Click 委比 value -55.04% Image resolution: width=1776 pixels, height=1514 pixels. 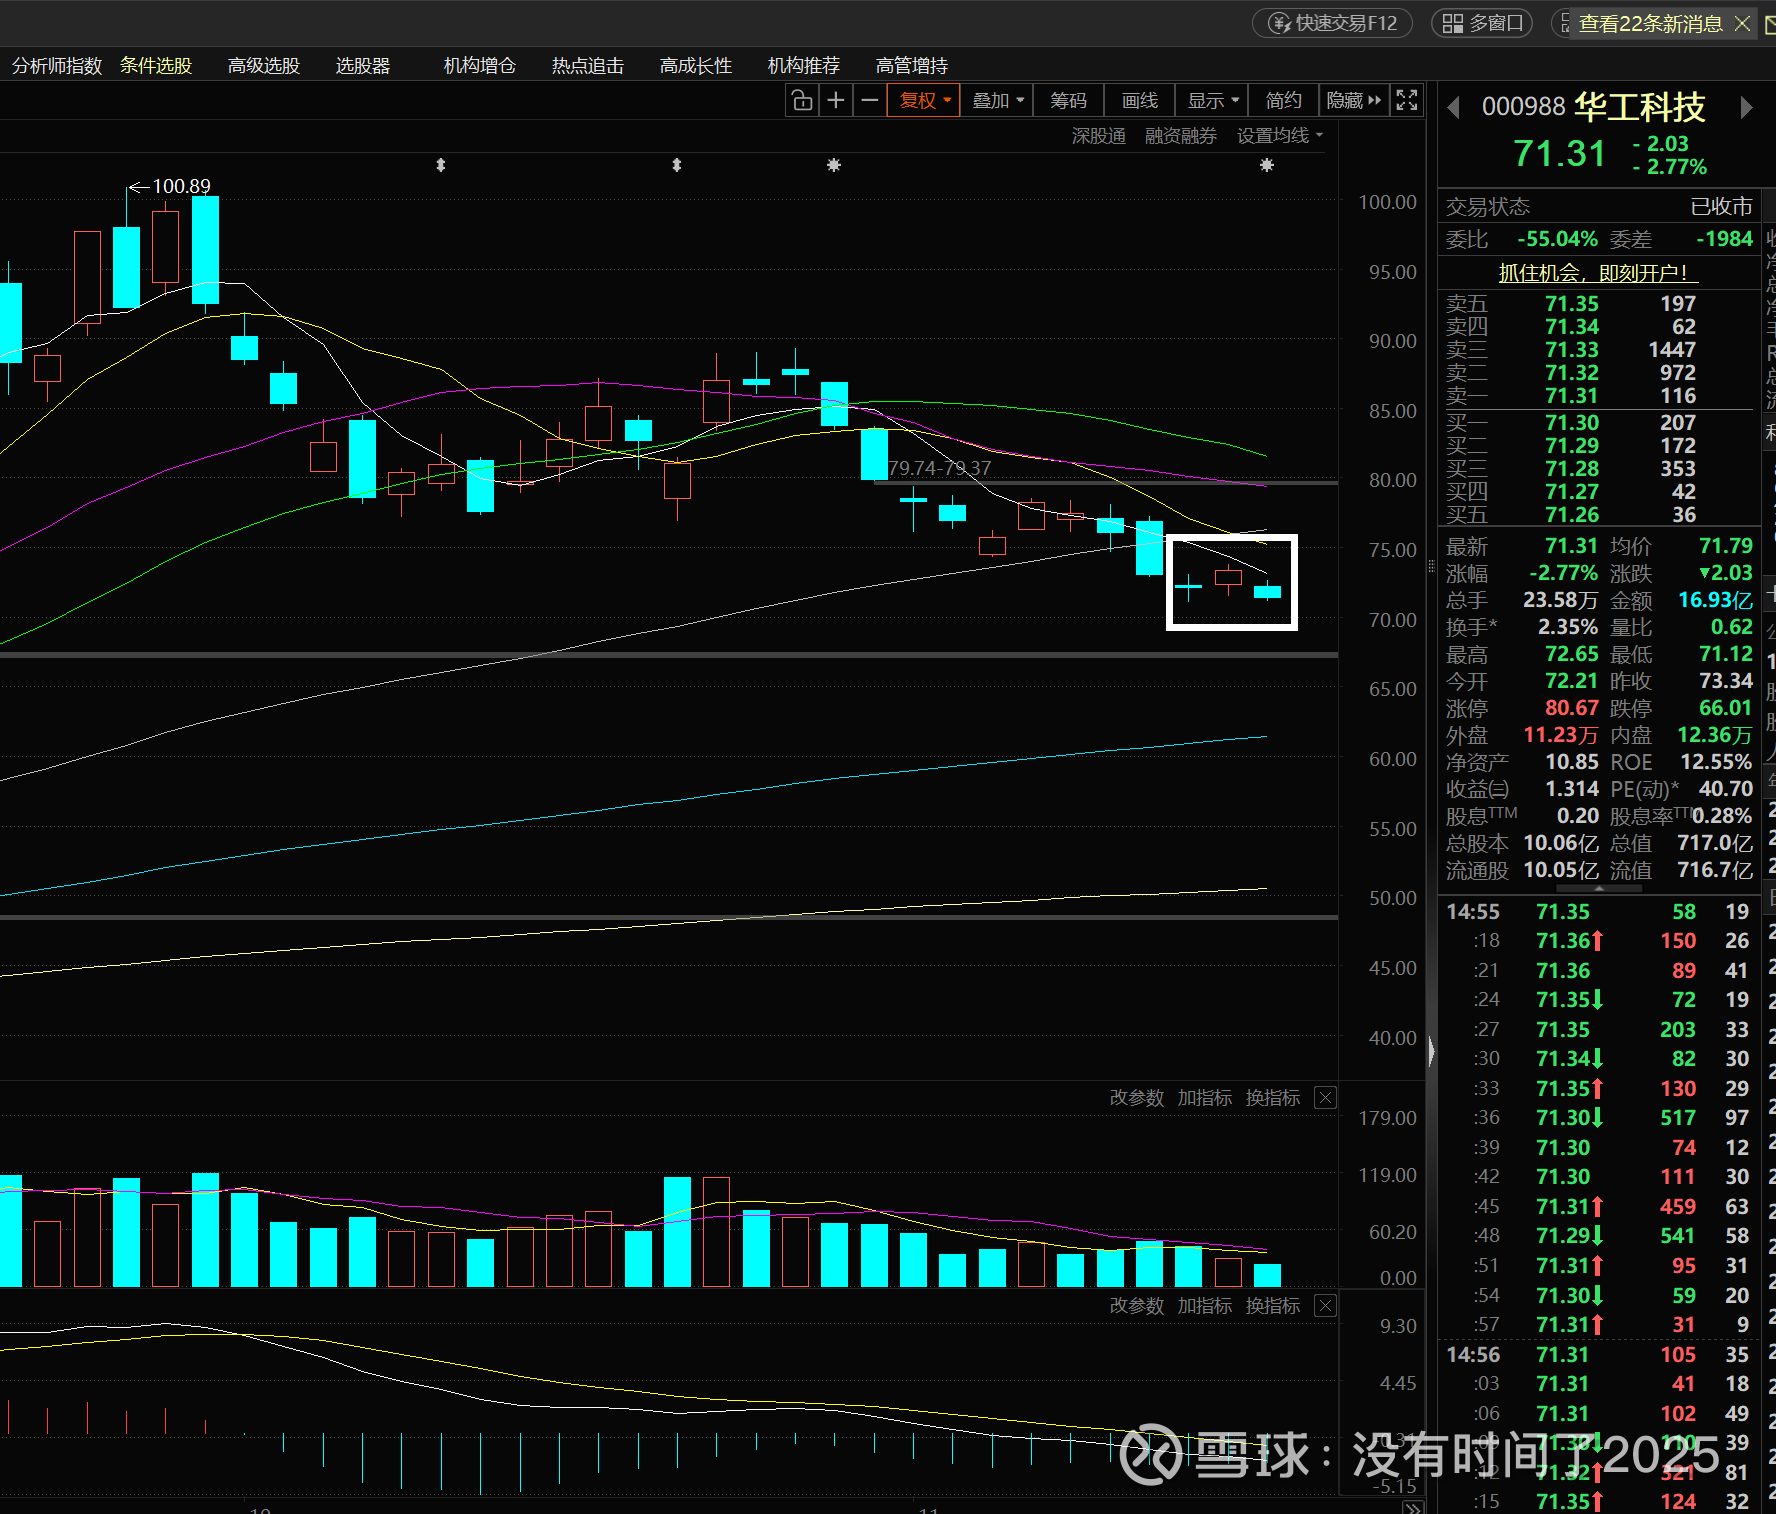coord(1557,239)
